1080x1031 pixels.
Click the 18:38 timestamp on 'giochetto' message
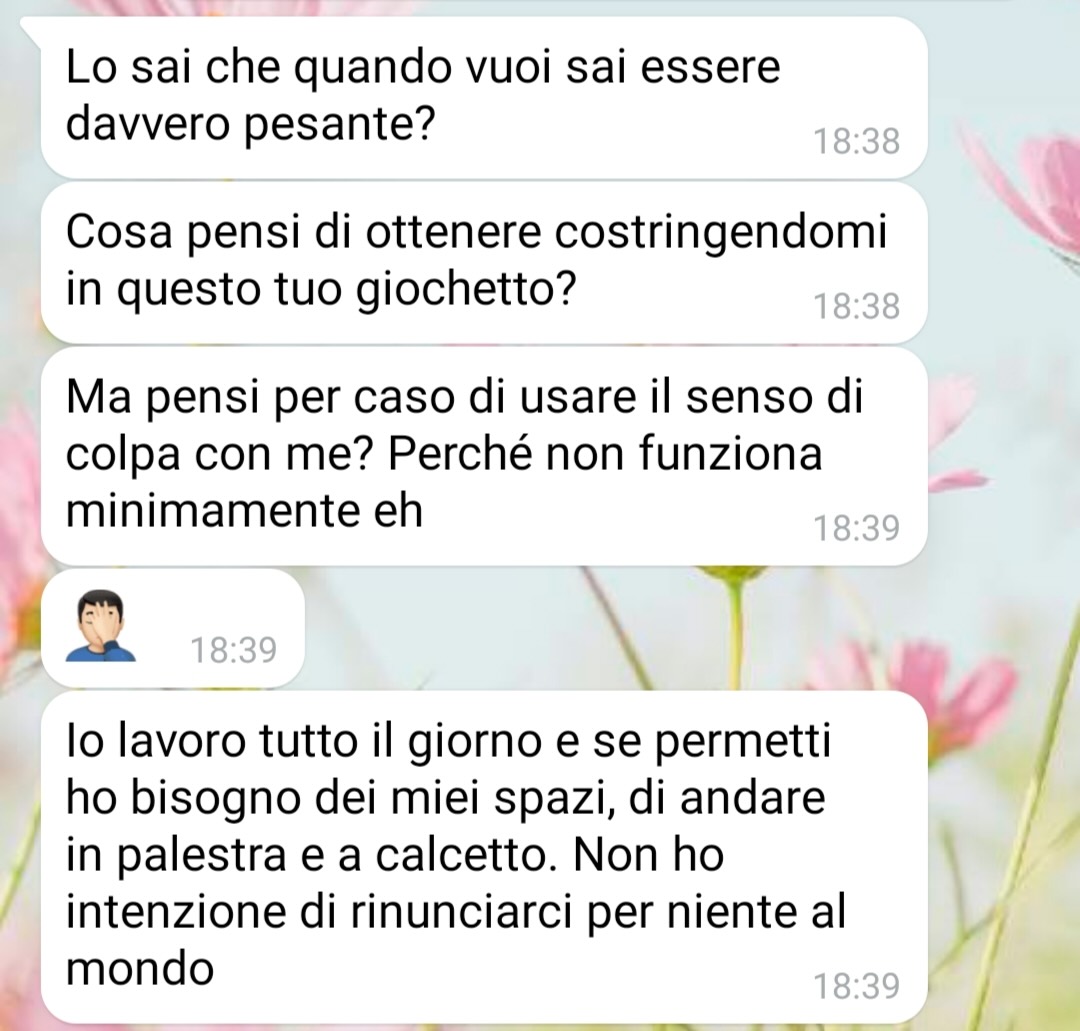point(856,306)
